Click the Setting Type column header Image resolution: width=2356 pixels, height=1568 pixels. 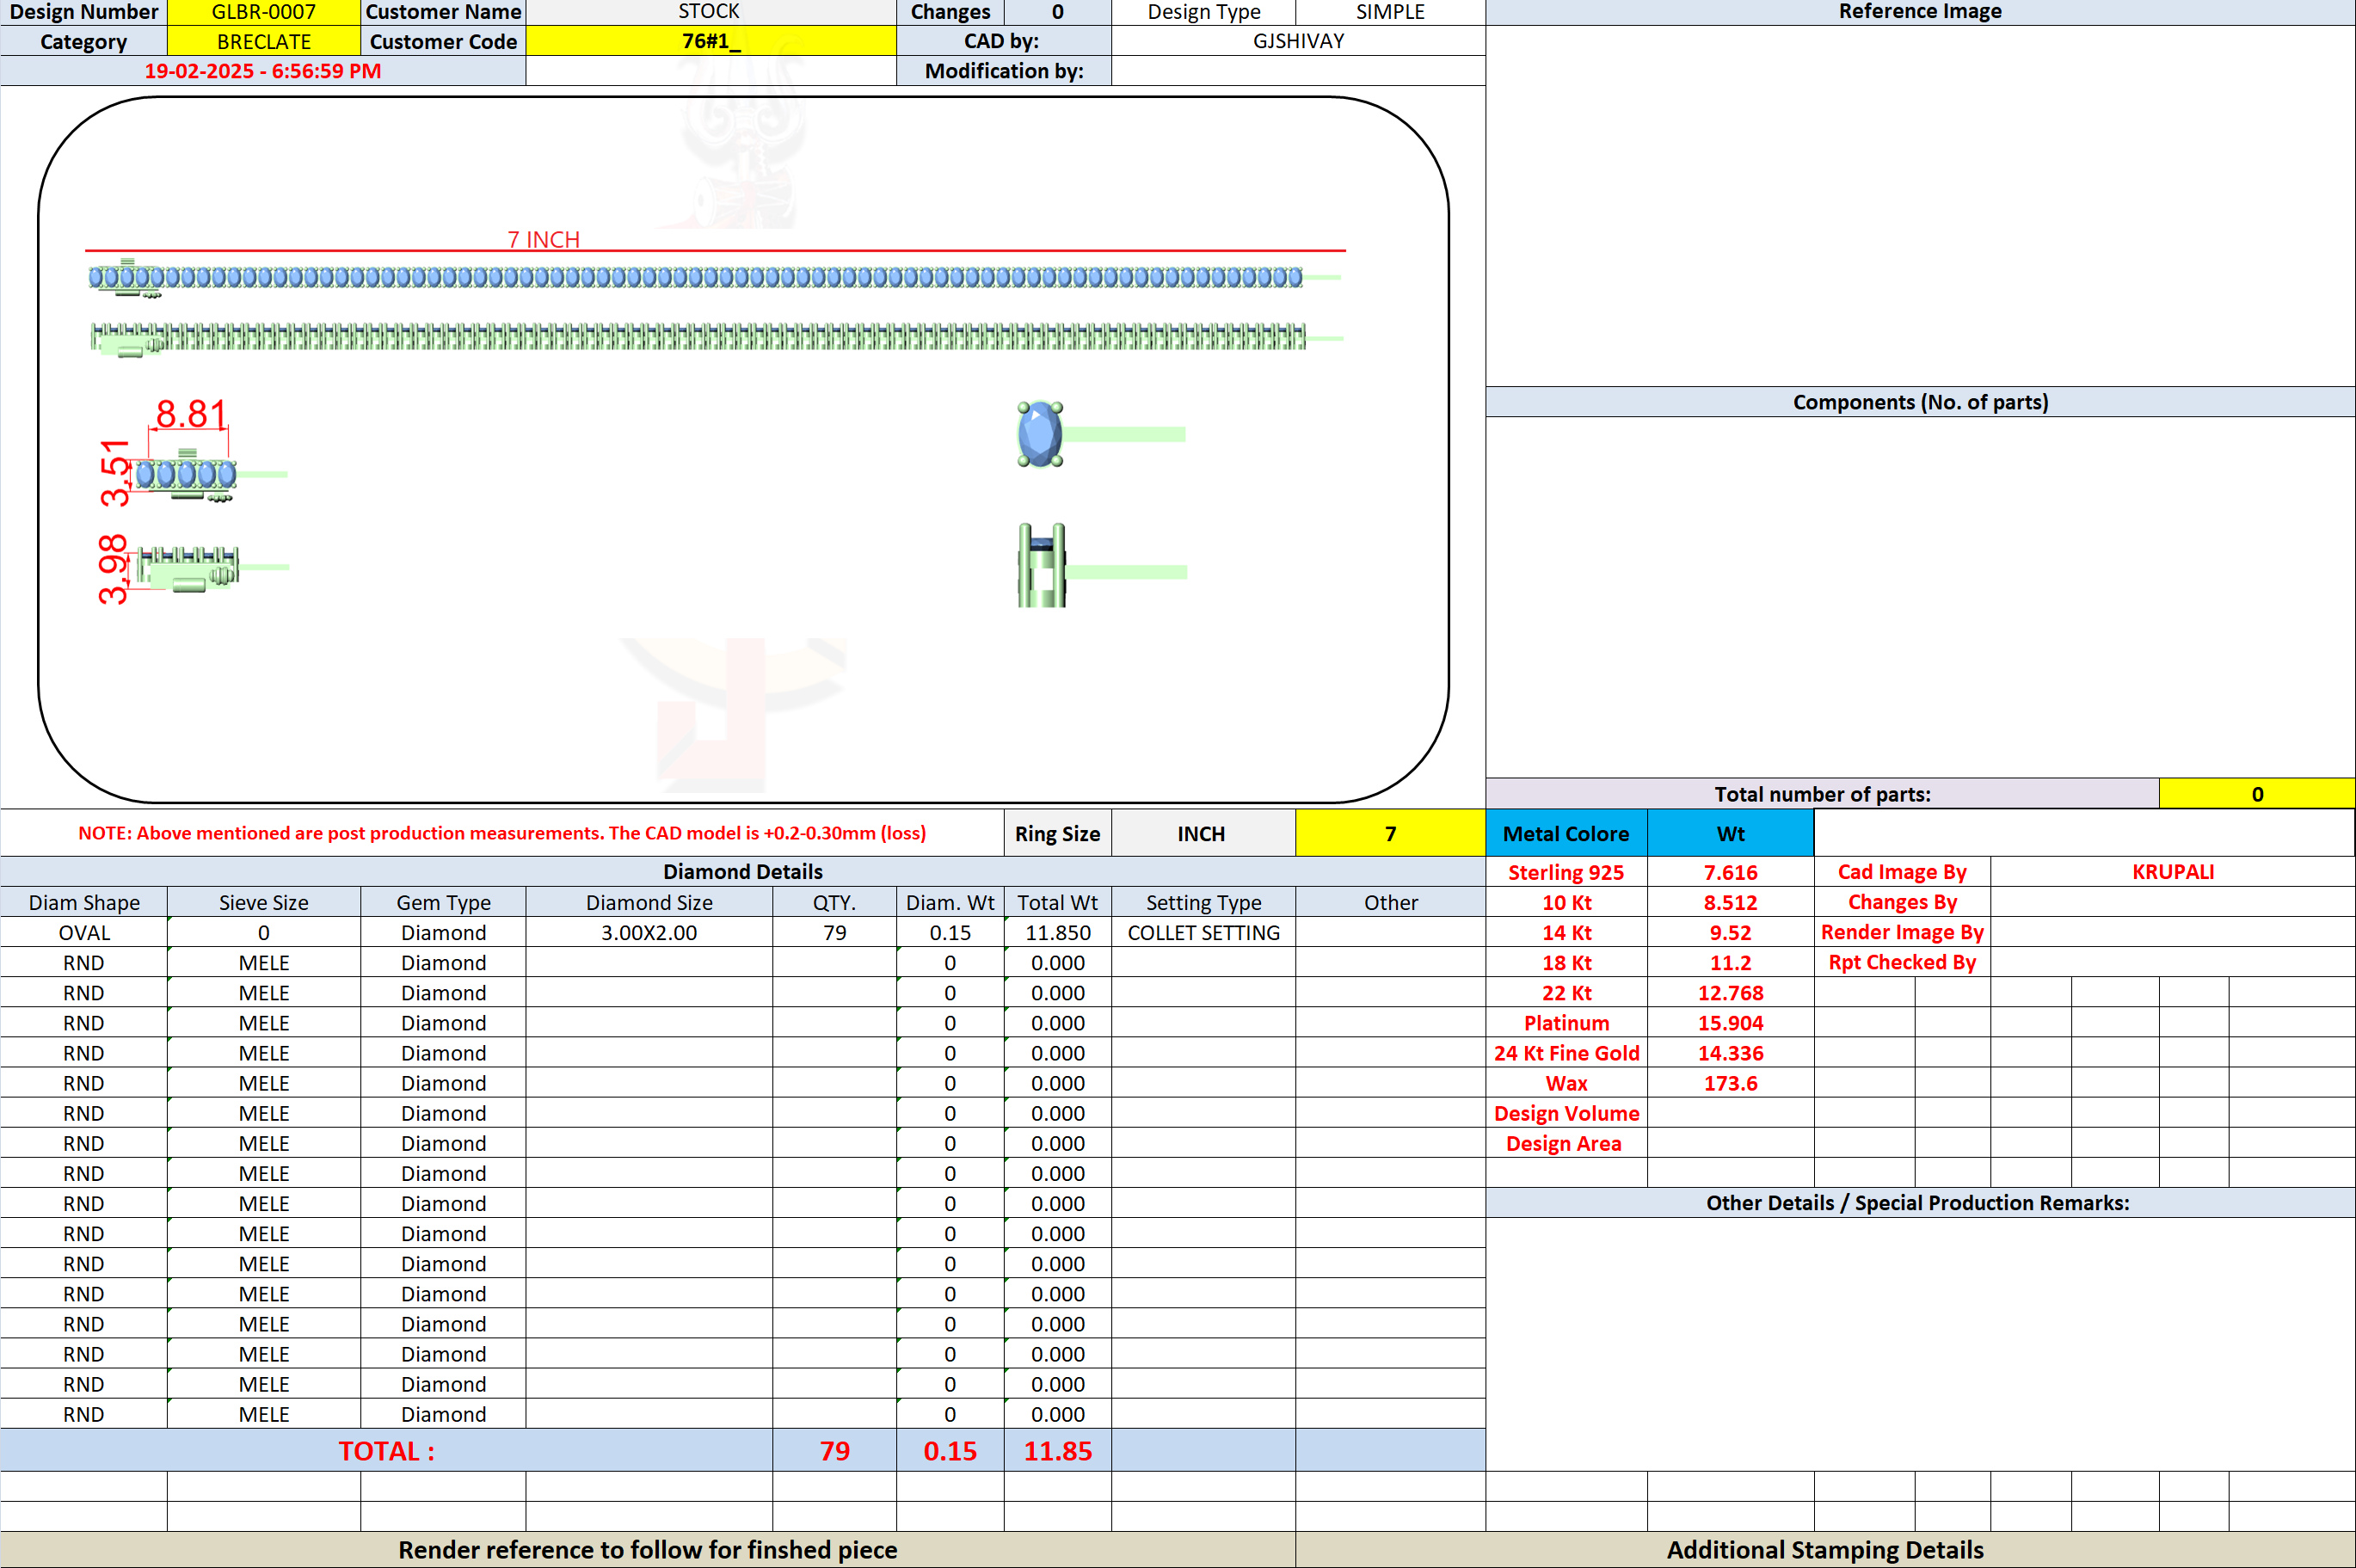pyautogui.click(x=1203, y=902)
